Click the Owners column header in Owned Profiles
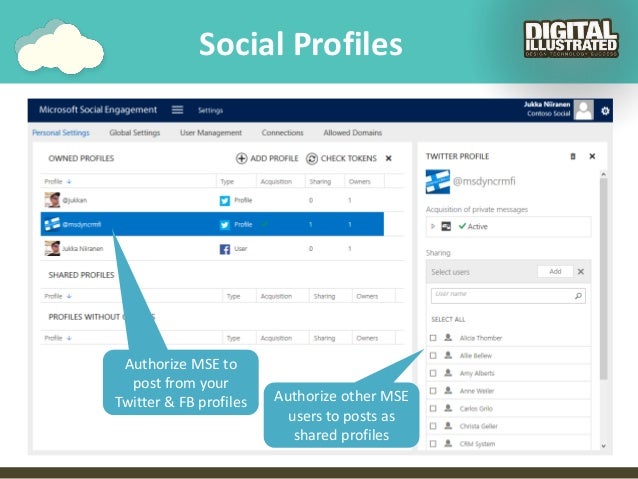The image size is (638, 479). coord(360,182)
